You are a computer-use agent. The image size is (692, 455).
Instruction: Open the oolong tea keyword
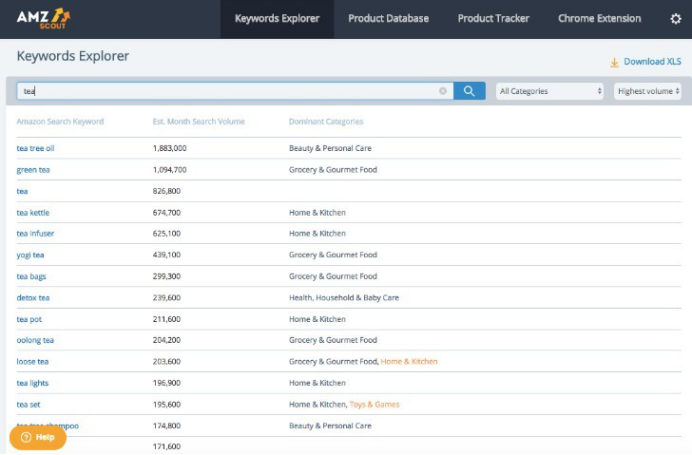pos(35,340)
